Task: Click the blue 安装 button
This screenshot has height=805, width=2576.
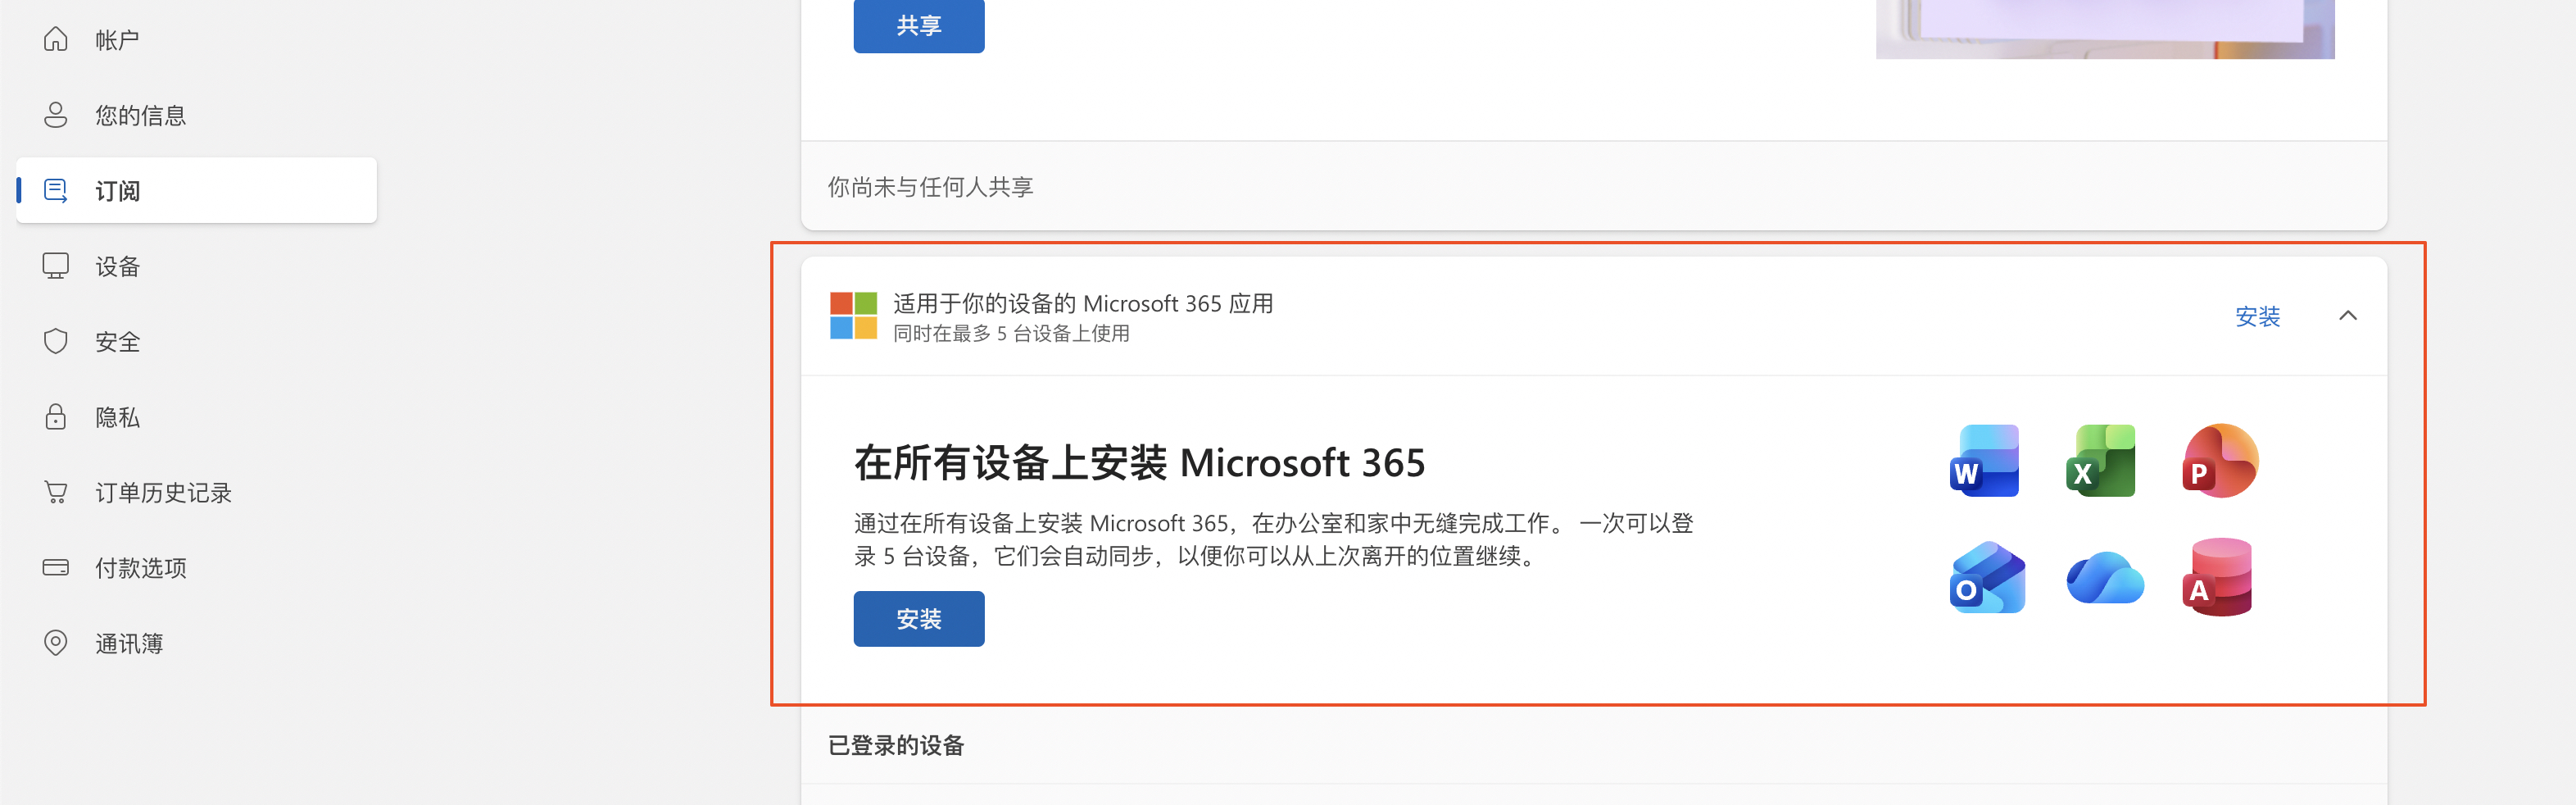Action: [918, 618]
